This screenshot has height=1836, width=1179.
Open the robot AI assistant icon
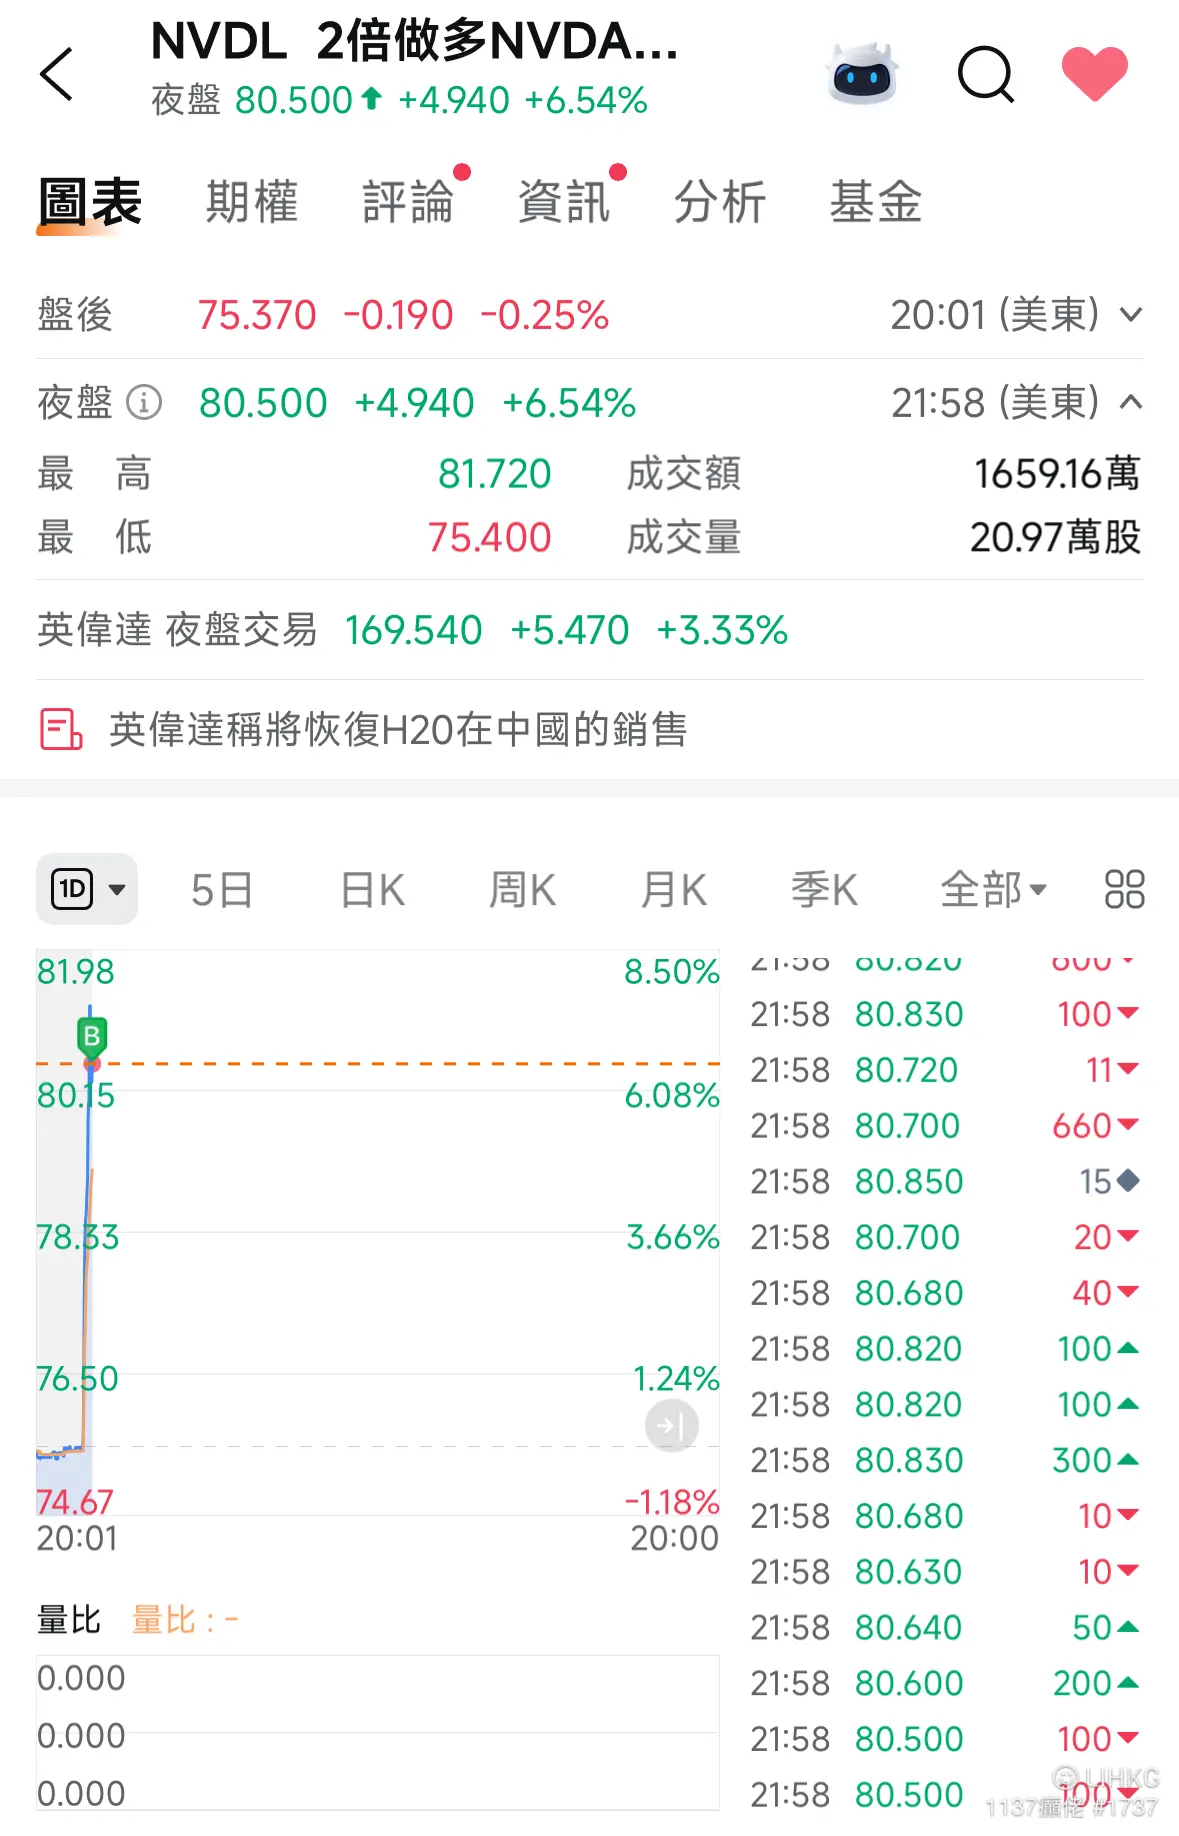[861, 73]
